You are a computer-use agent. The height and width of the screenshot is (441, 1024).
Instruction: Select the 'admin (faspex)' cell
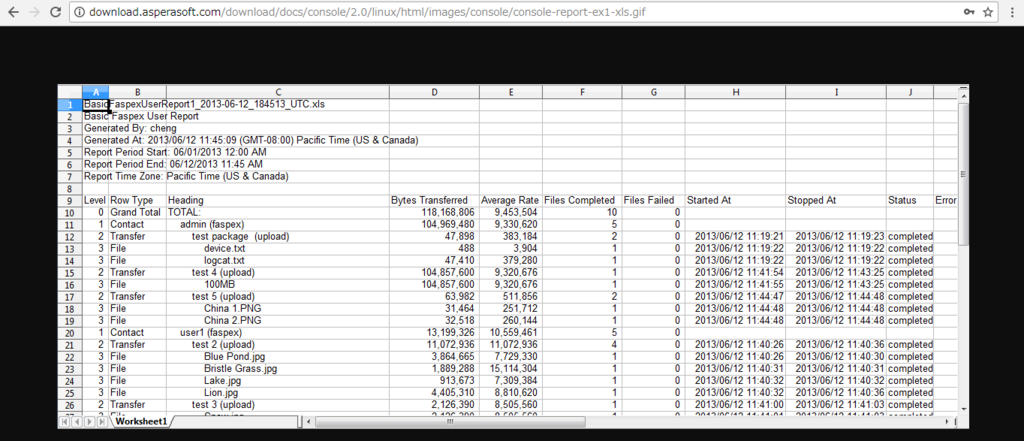click(x=278, y=224)
